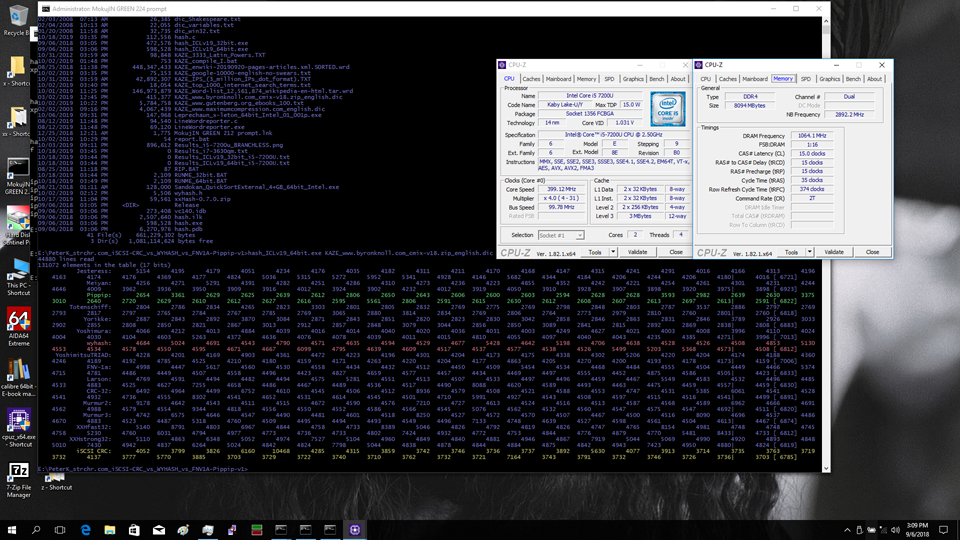The width and height of the screenshot is (960, 540).
Task: Click the Multiplier value x 4.0 (4 - 31)
Action: pos(561,198)
